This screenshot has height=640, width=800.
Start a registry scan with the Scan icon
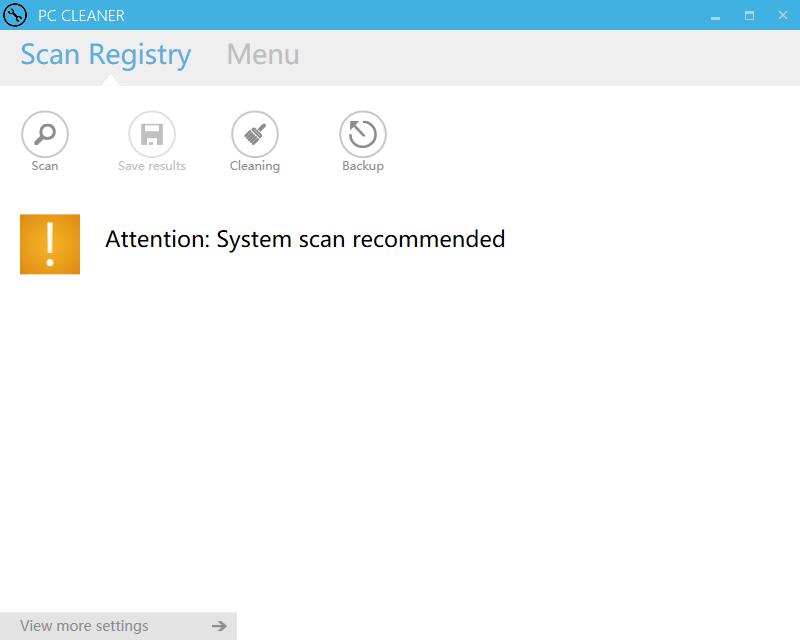point(45,134)
